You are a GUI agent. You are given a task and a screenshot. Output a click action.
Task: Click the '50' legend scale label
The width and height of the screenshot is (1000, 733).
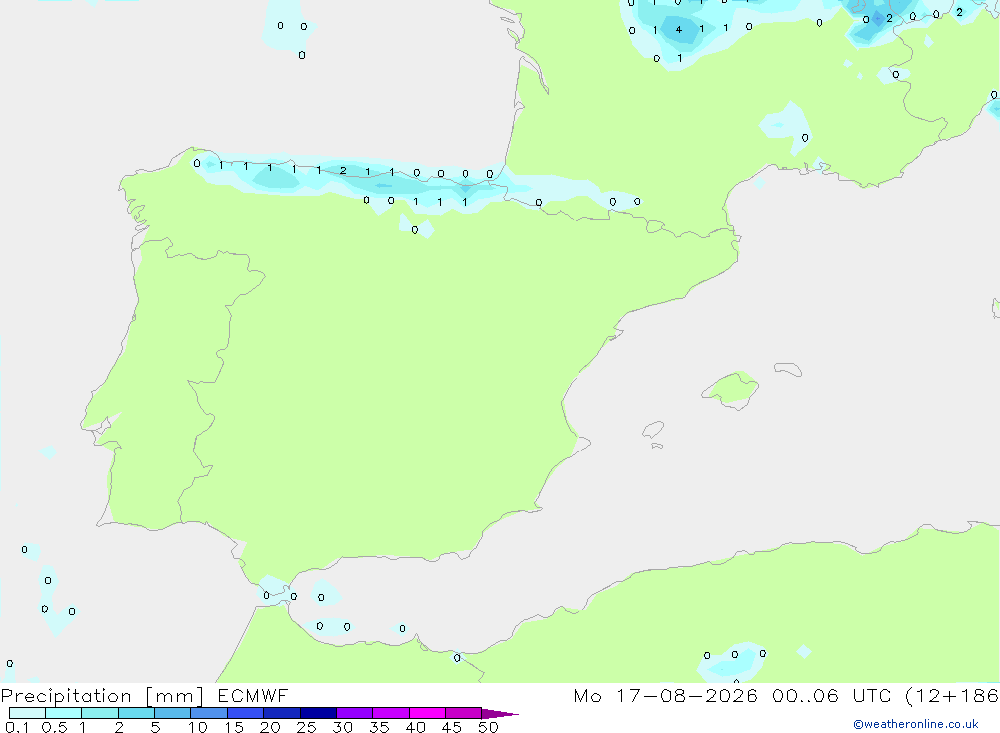pos(489,727)
